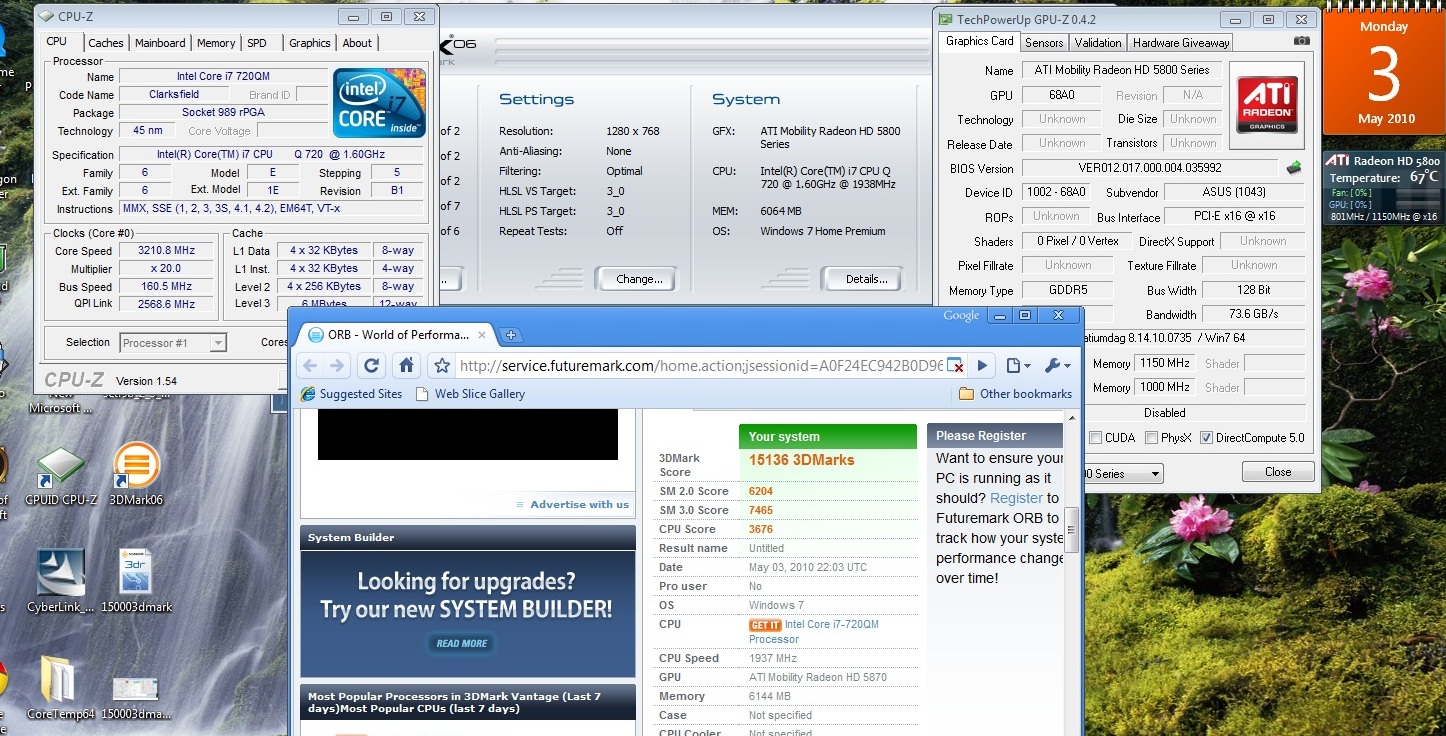Open the Hardware Giveaway tab in GPU-Z
Screen dimensions: 1446x736
(1181, 43)
